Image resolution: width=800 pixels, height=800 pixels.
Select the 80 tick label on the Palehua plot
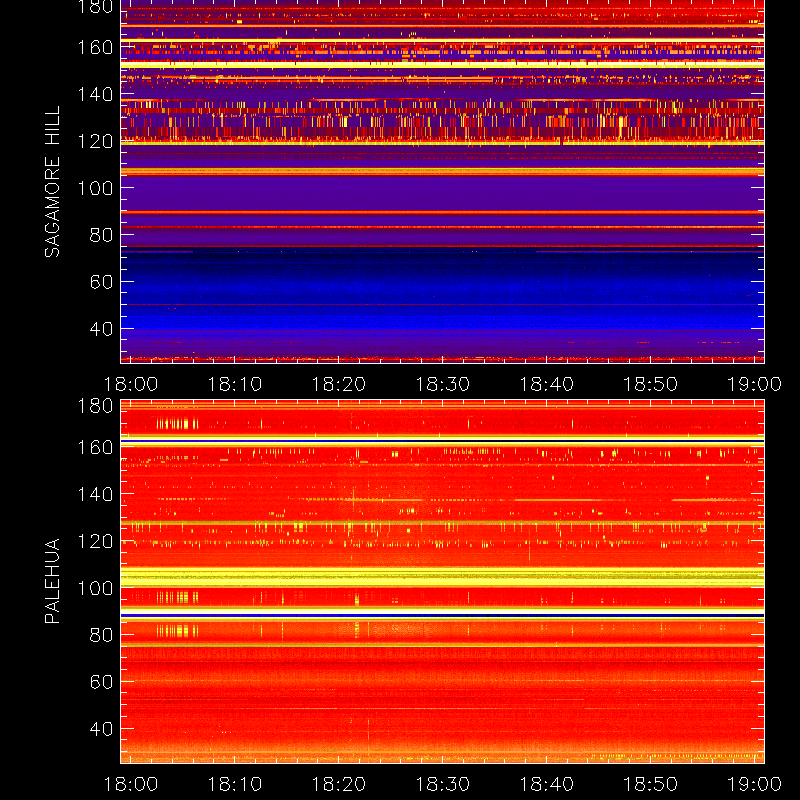101,635
